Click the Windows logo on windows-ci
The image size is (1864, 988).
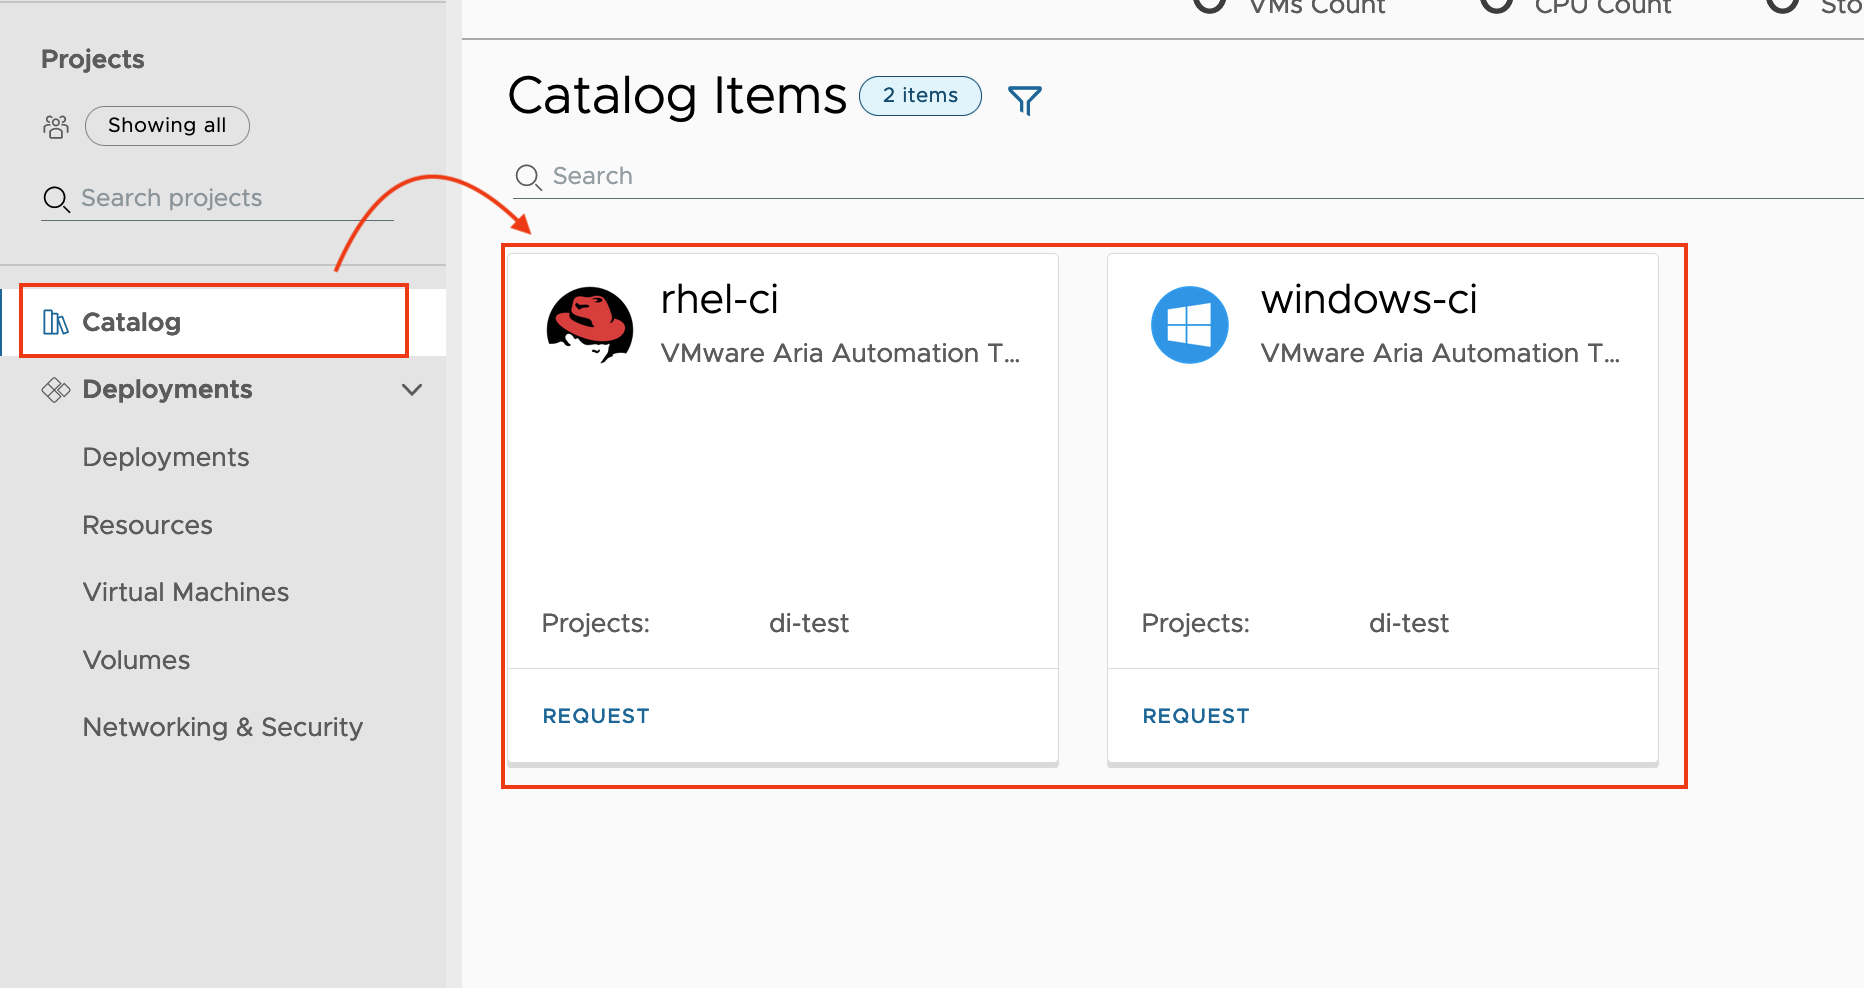[1189, 325]
